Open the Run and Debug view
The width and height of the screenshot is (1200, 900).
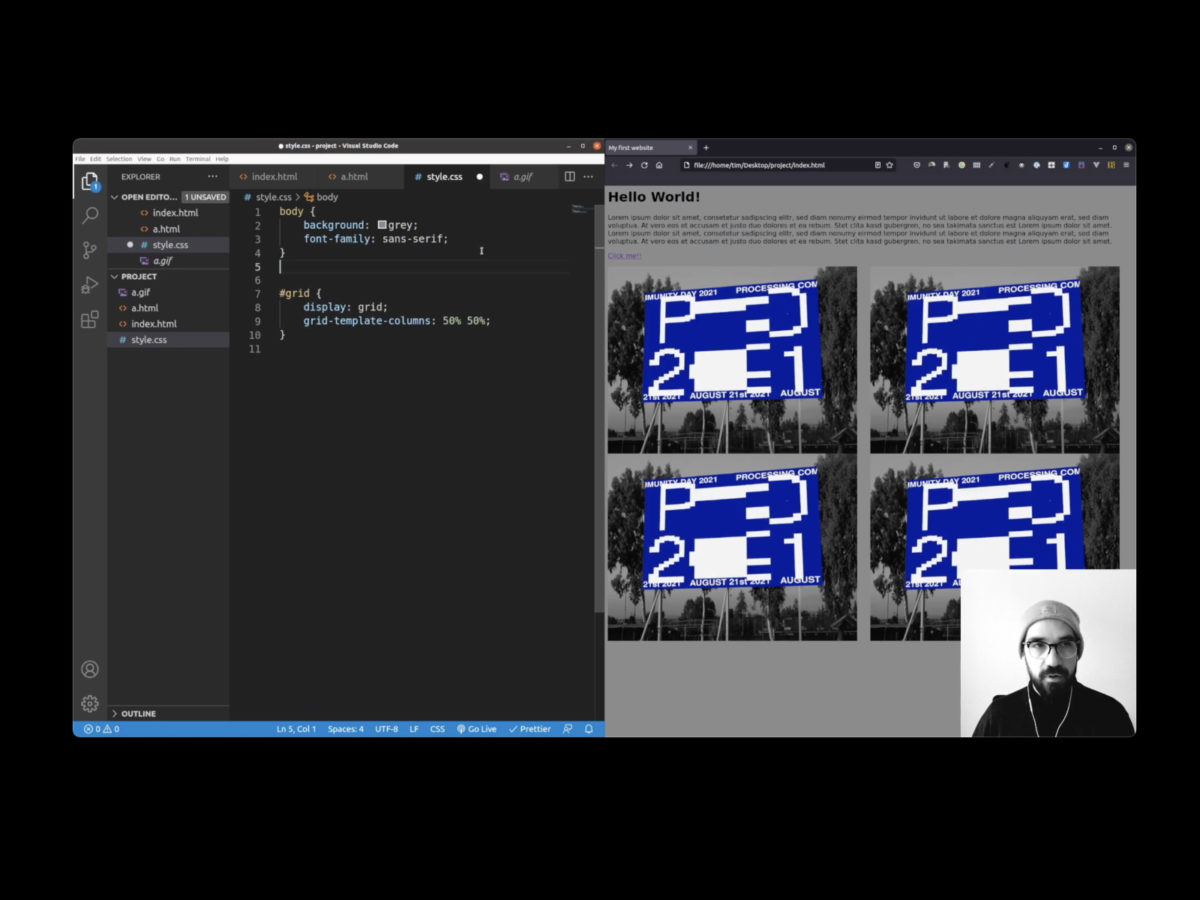(x=90, y=285)
